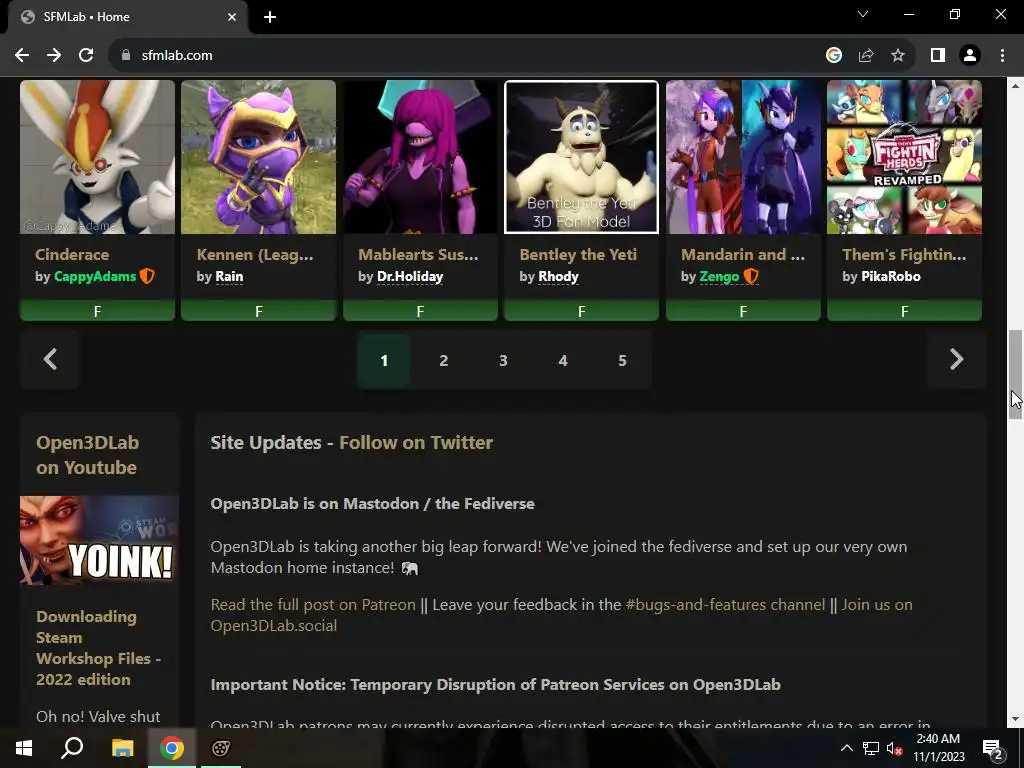The height and width of the screenshot is (768, 1024).
Task: Go to pagination page 3
Action: (x=503, y=360)
